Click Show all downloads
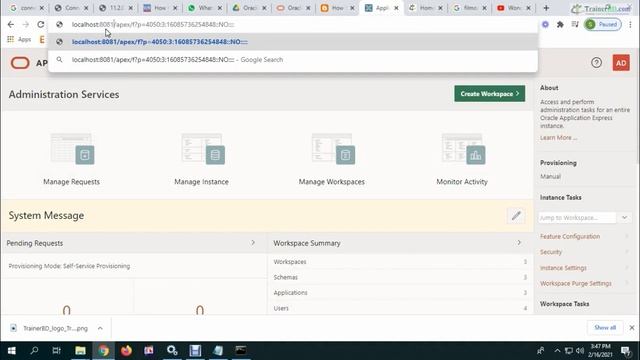 [605, 327]
